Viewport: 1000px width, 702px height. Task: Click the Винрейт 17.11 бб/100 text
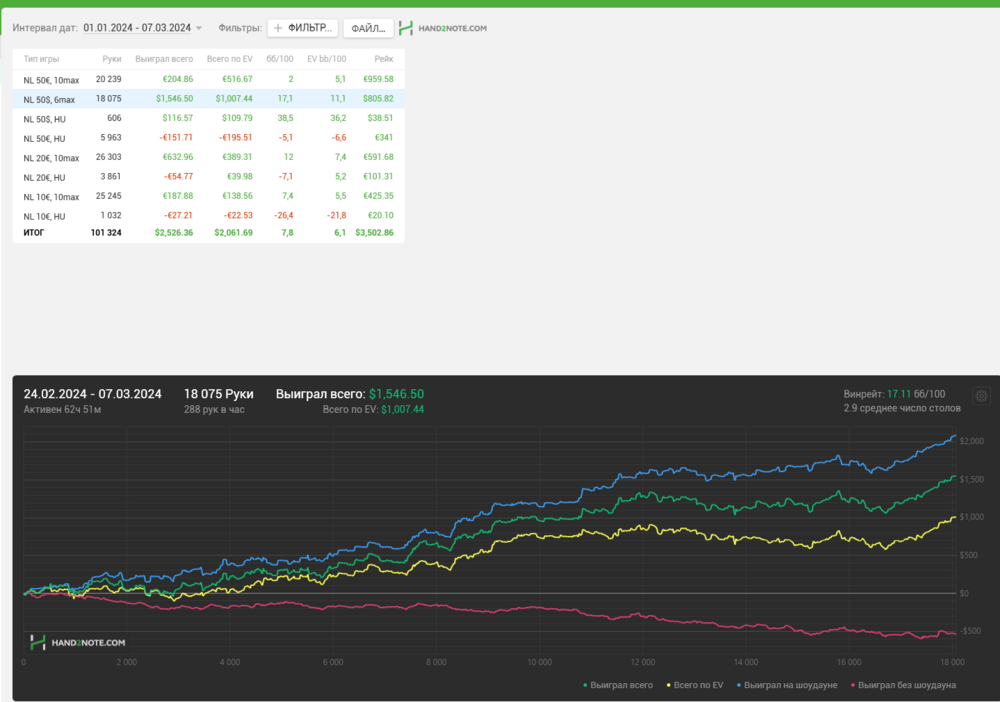[x=894, y=394]
